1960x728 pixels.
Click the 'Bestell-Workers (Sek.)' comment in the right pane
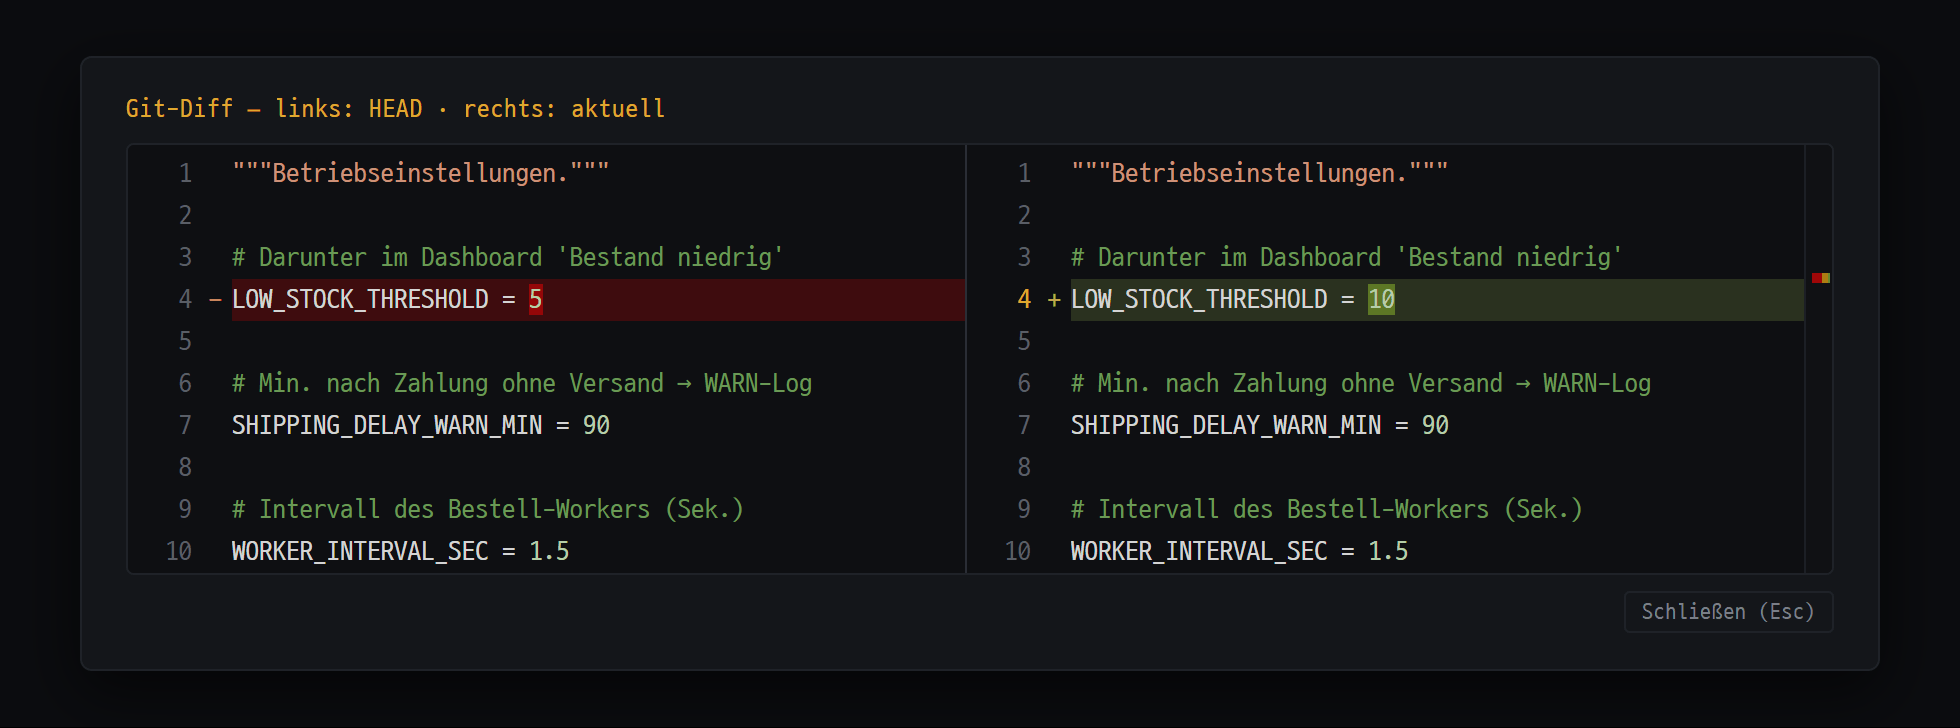point(1327,509)
